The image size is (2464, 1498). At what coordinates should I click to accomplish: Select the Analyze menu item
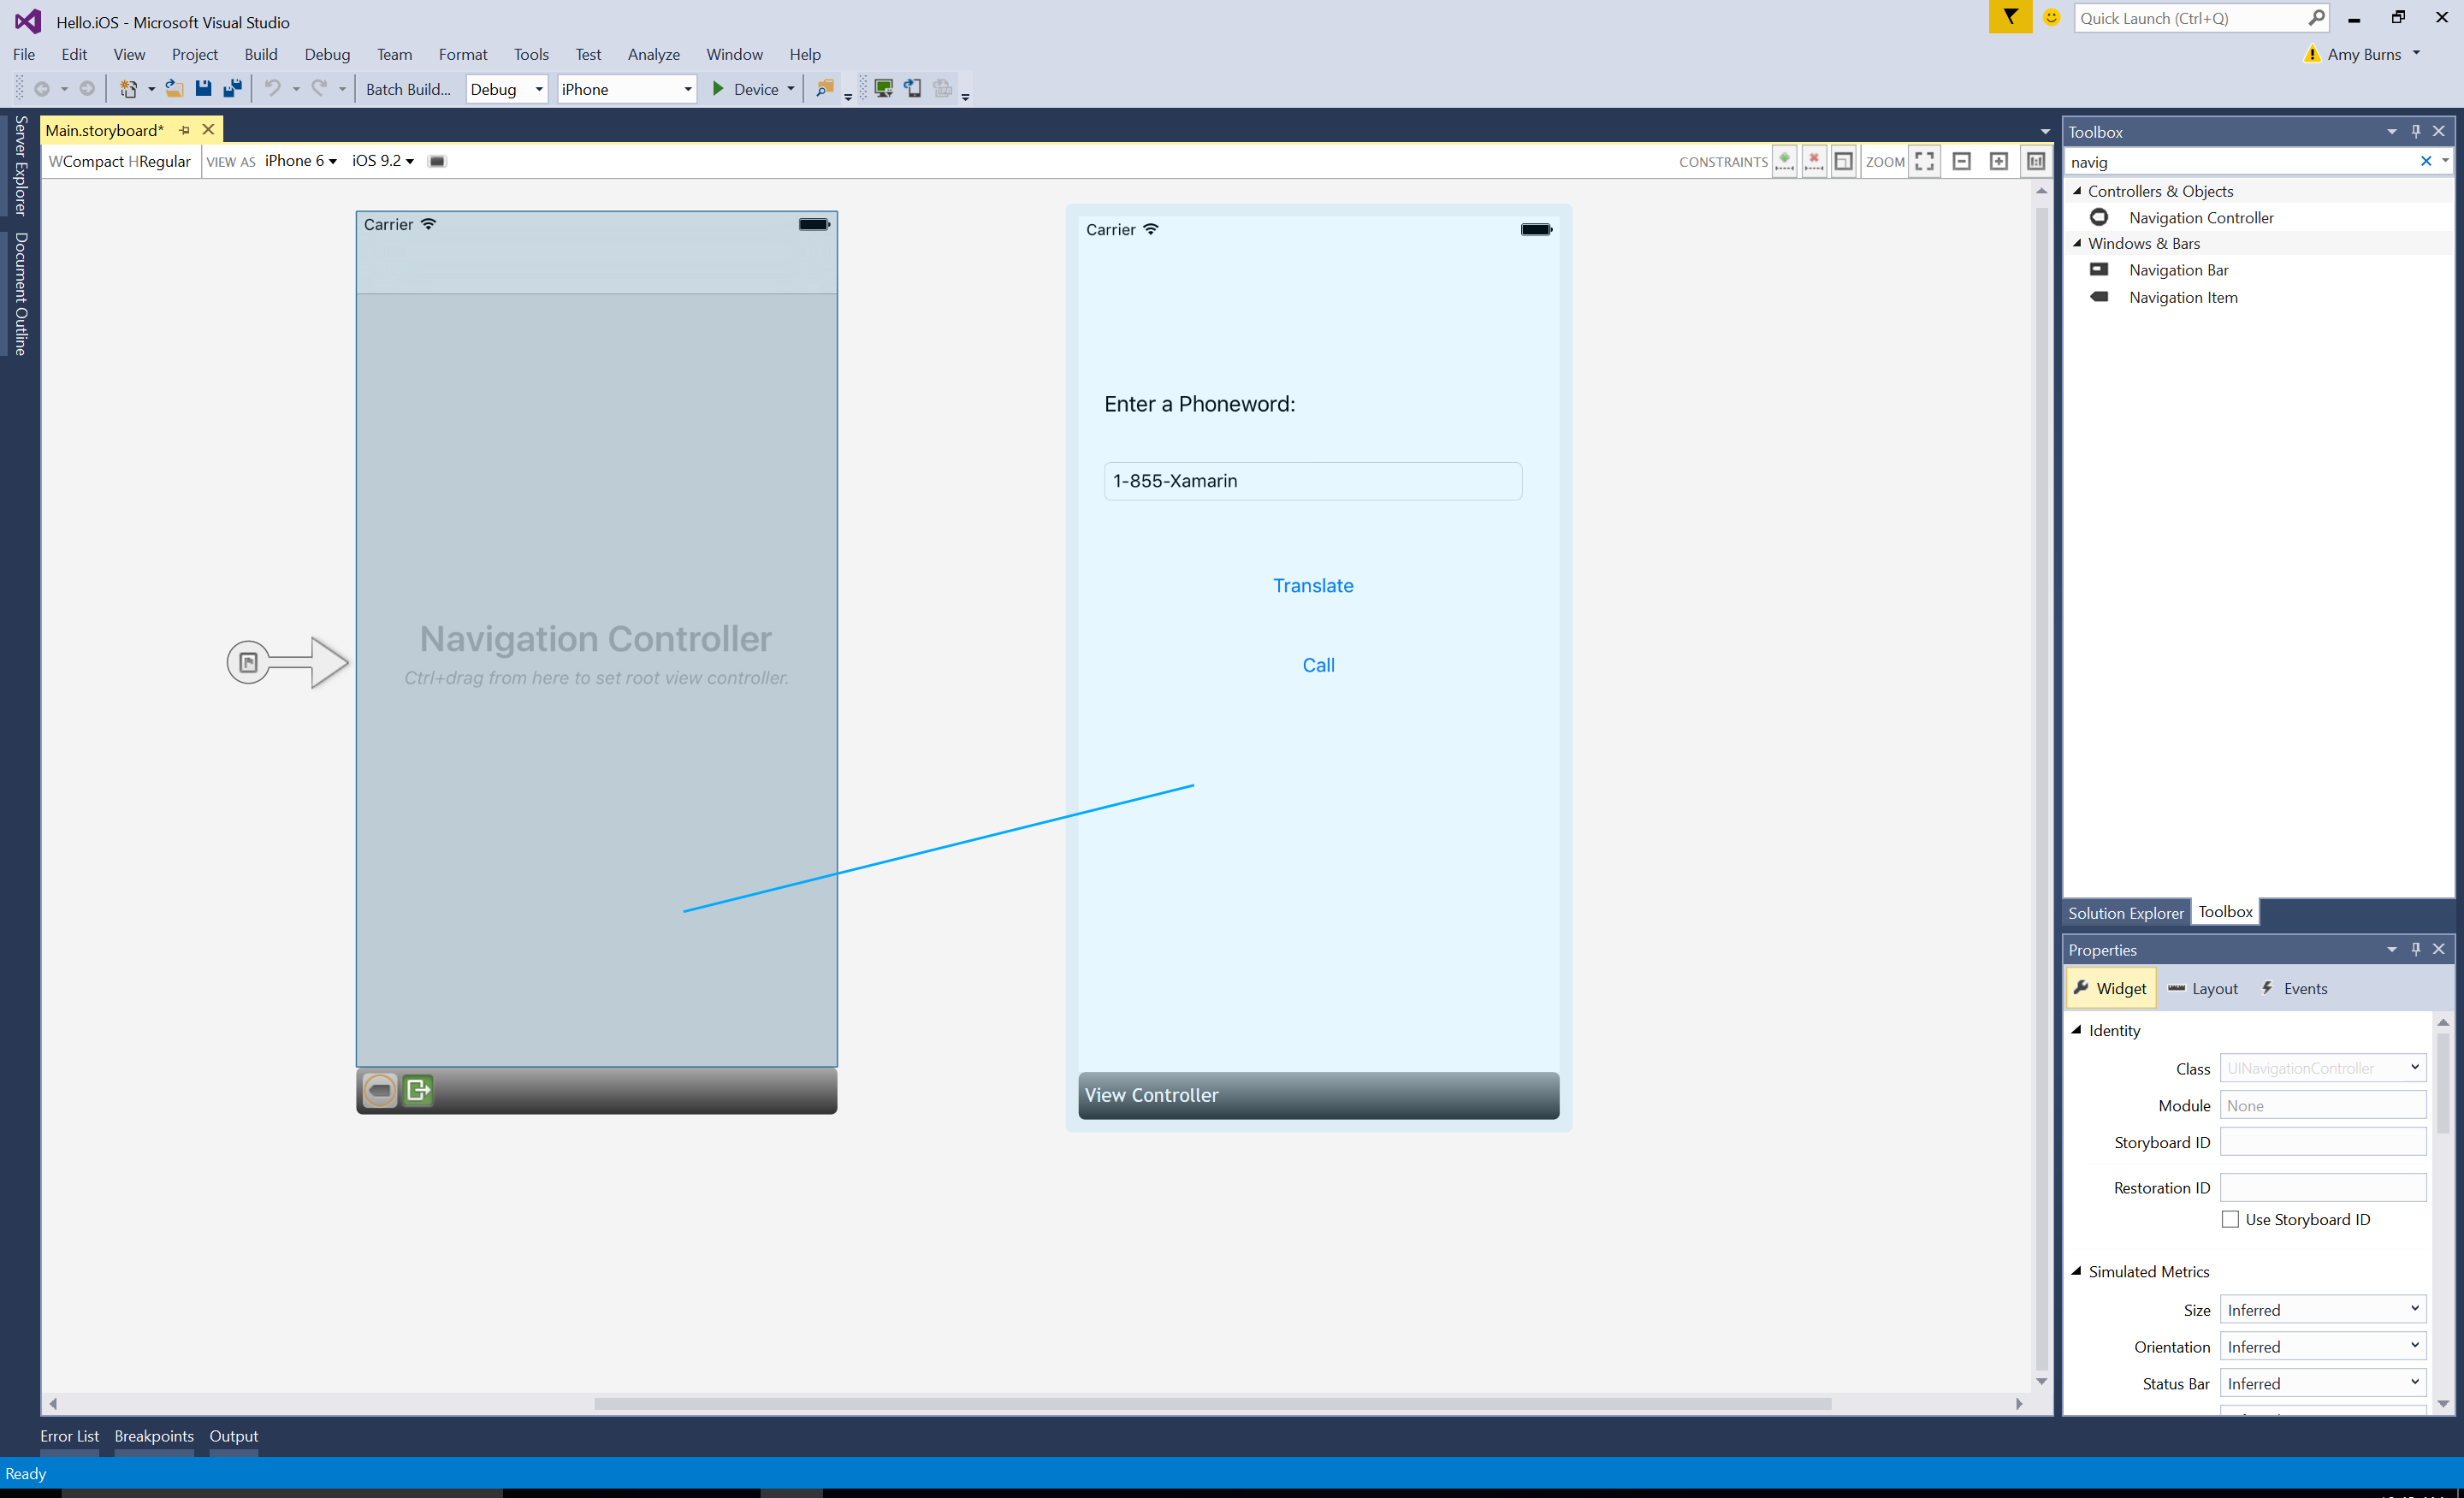[x=653, y=53]
